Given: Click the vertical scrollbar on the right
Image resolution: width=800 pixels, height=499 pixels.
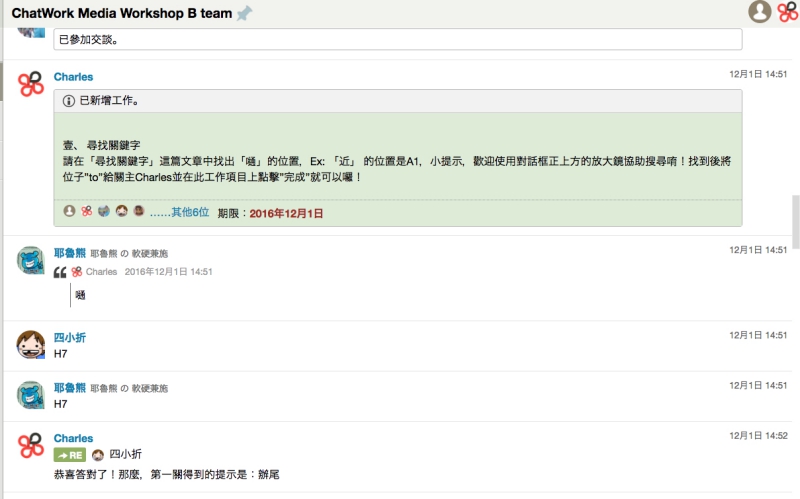Looking at the screenshot, I should point(795,220).
